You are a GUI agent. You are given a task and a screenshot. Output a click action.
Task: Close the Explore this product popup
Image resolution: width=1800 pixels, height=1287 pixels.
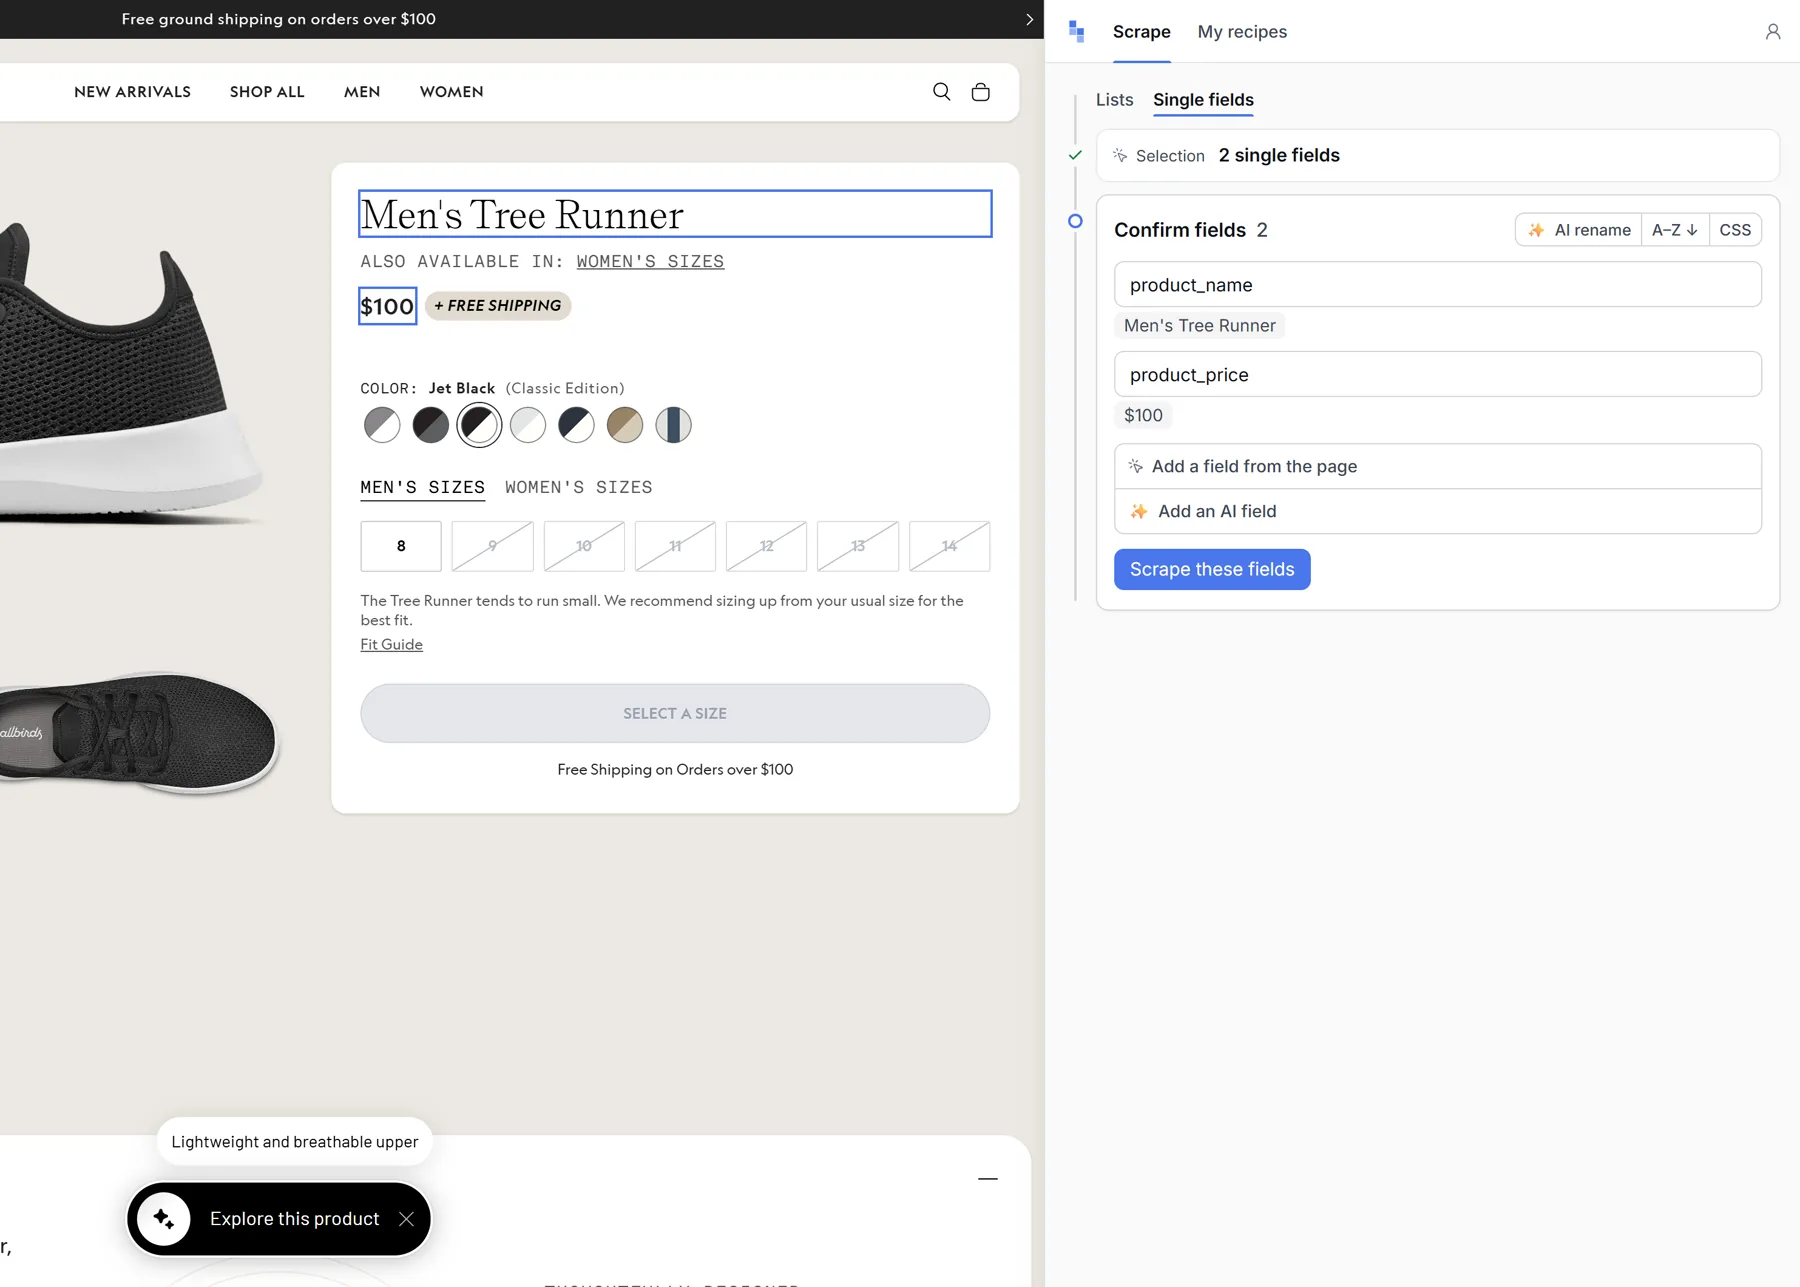[406, 1218]
